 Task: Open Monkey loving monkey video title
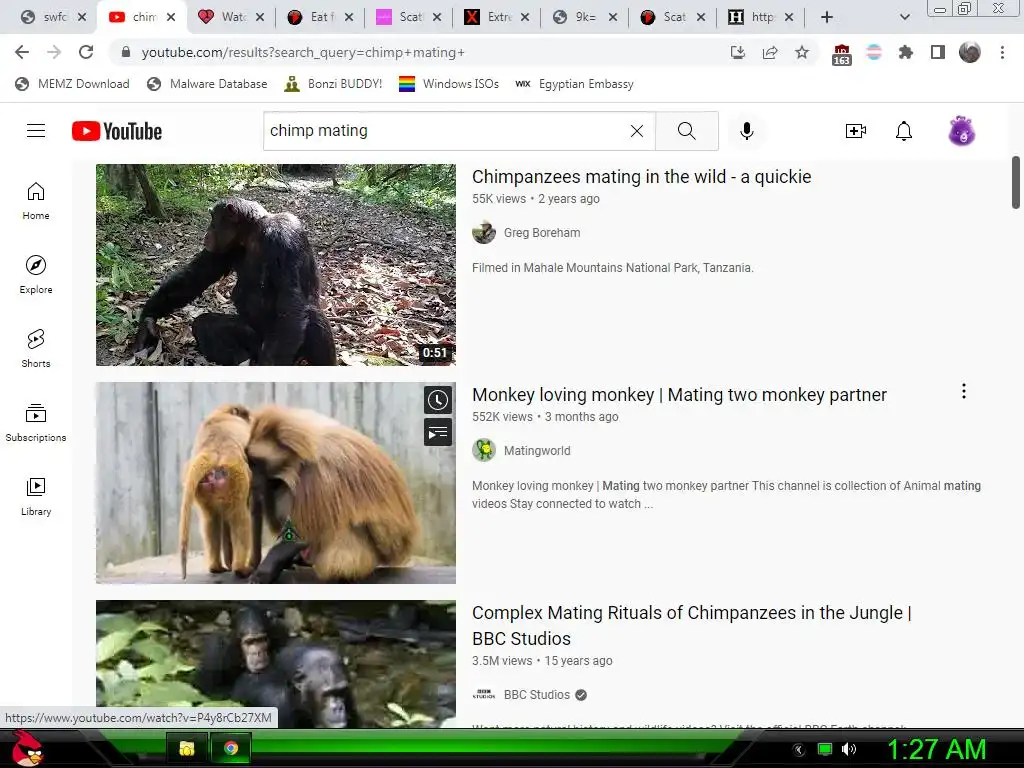679,394
